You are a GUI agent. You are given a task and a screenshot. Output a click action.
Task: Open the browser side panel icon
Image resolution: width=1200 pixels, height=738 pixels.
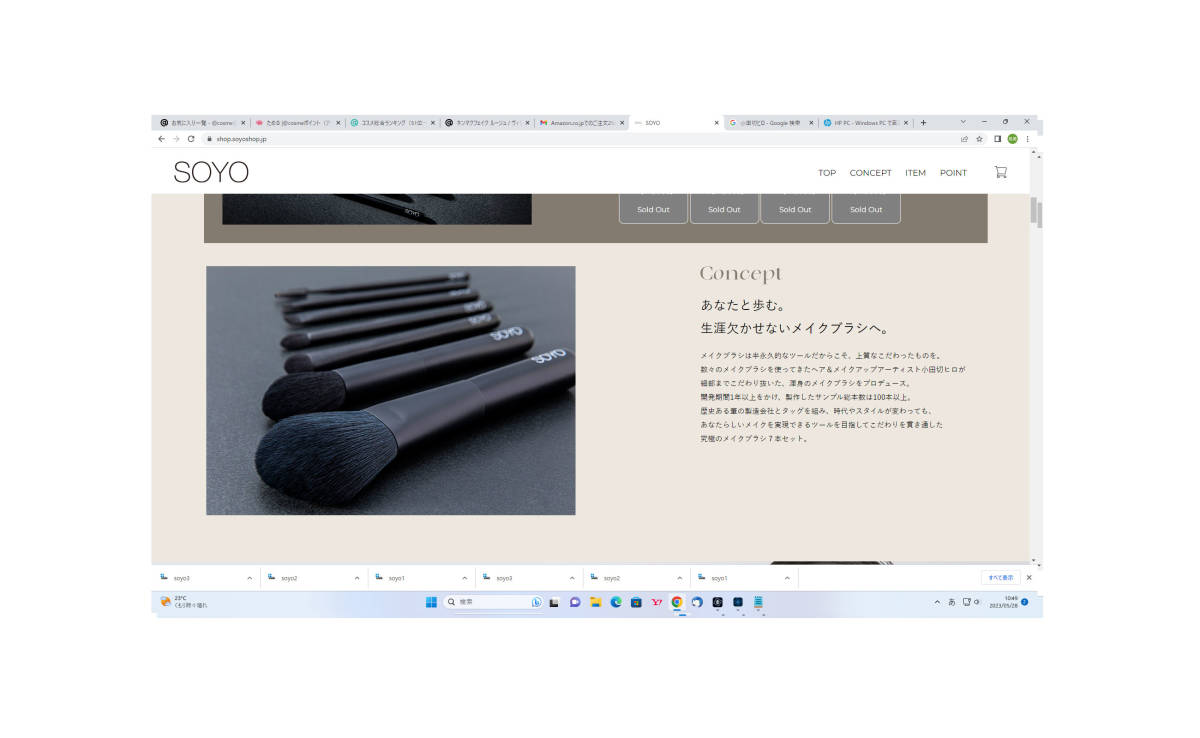(997, 139)
